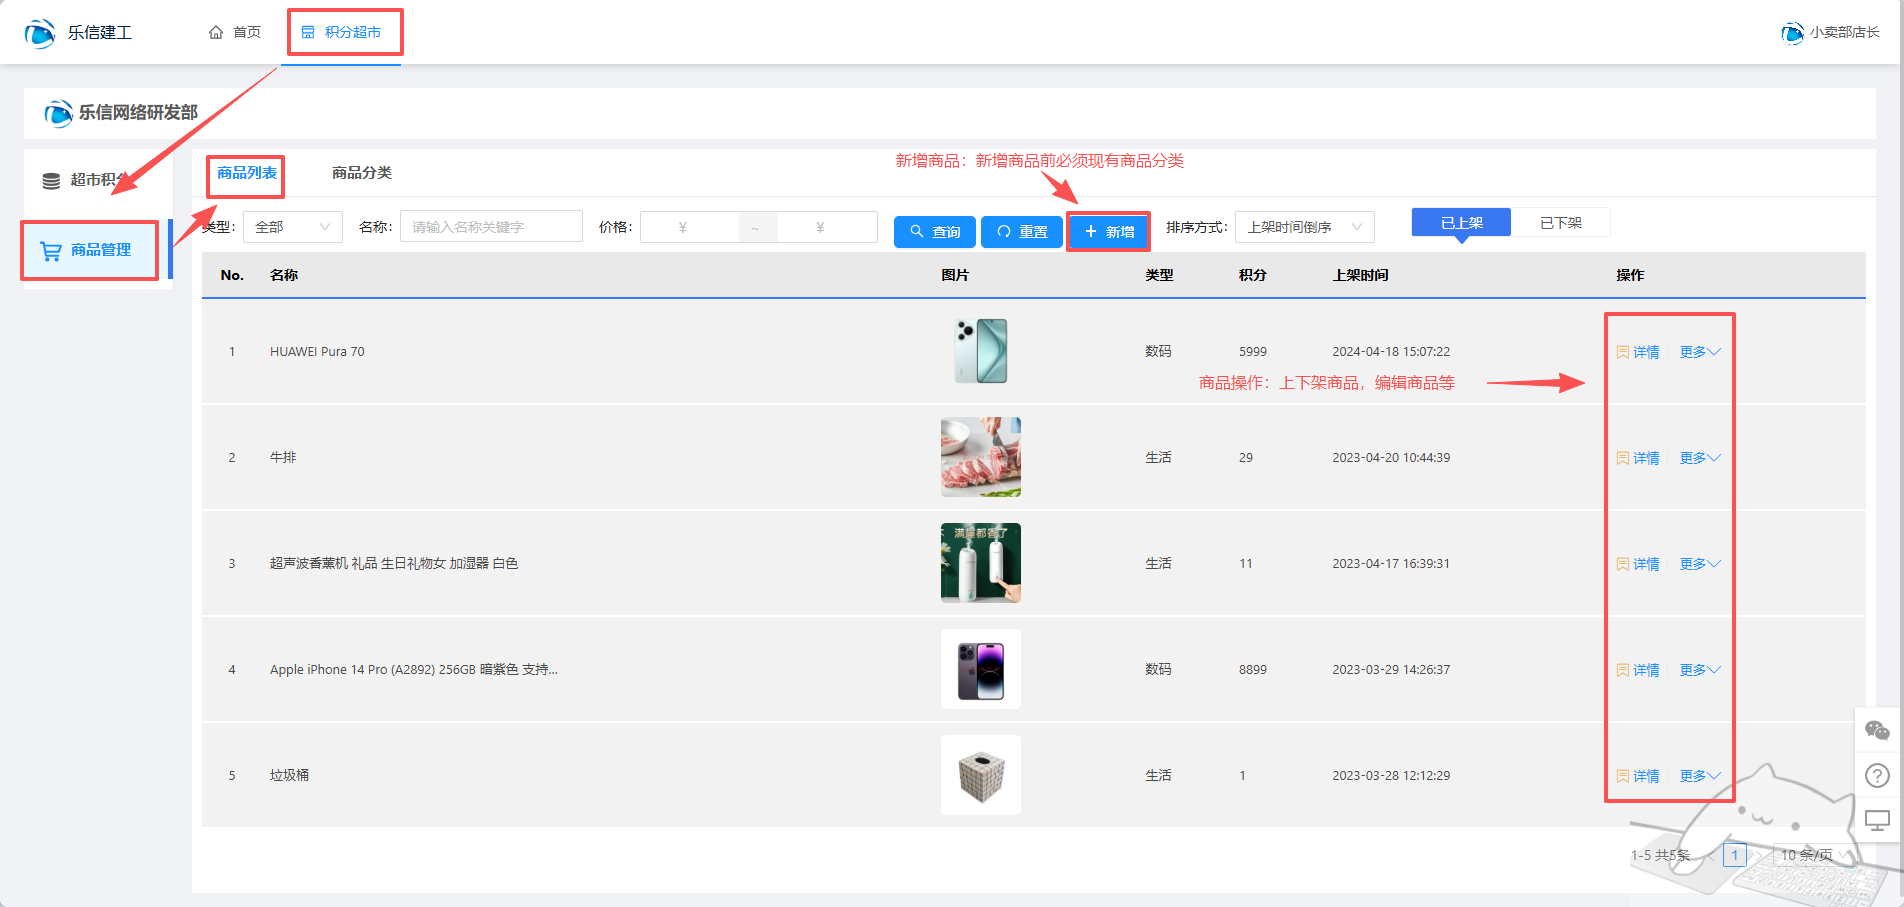Open 商品管理 shopping cart sidebar item
Screen dimensions: 1904x907
[x=90, y=250]
